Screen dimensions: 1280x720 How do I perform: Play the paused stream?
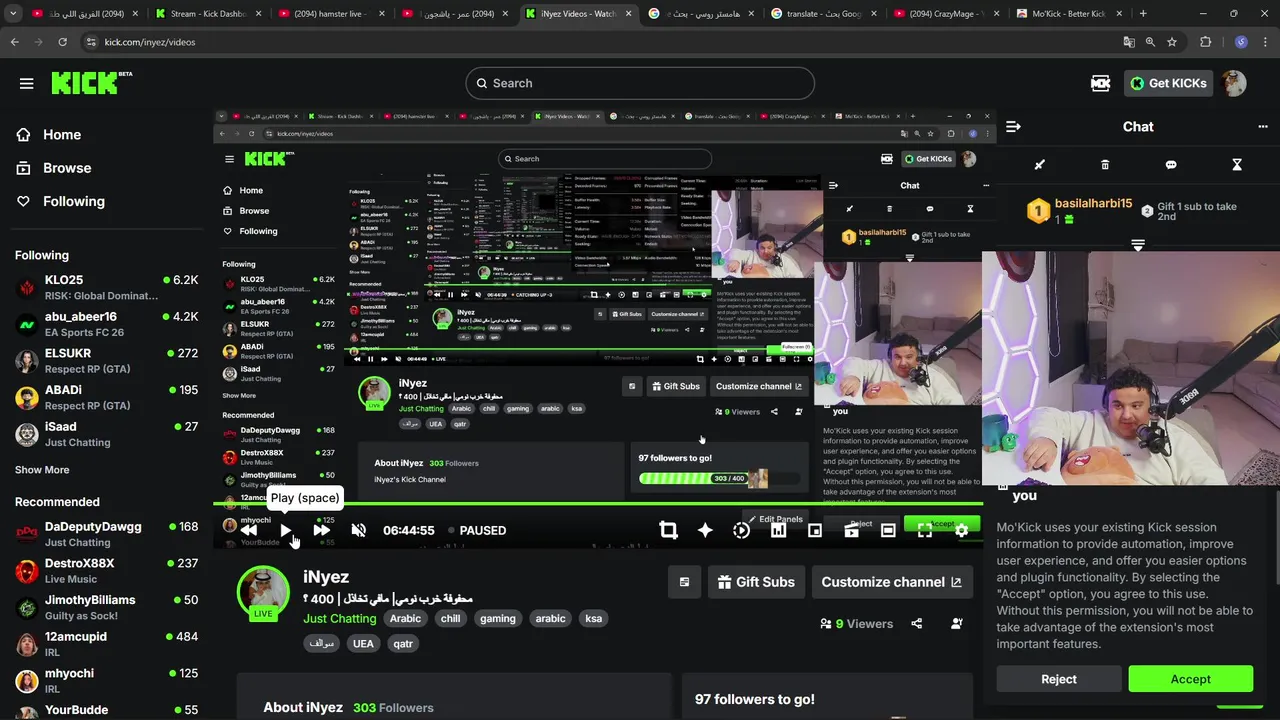click(x=285, y=530)
